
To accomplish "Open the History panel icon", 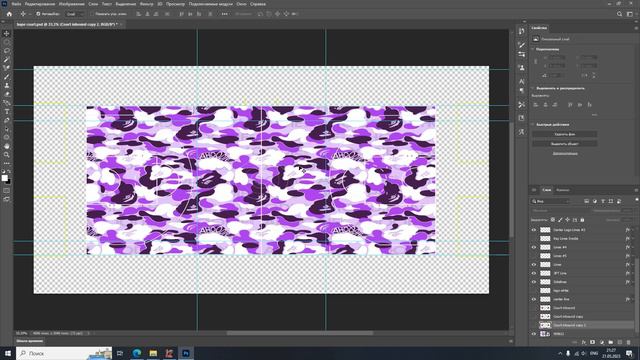I will pos(522,31).
